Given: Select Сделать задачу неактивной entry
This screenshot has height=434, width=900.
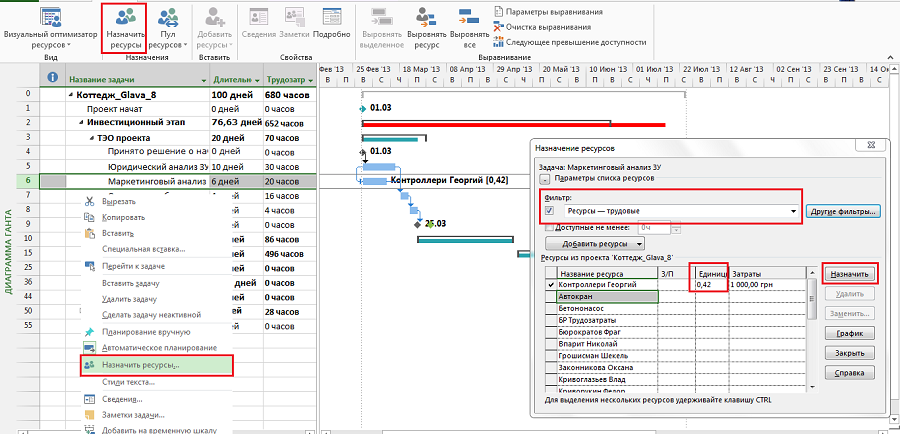Looking at the screenshot, I should pyautogui.click(x=151, y=315).
